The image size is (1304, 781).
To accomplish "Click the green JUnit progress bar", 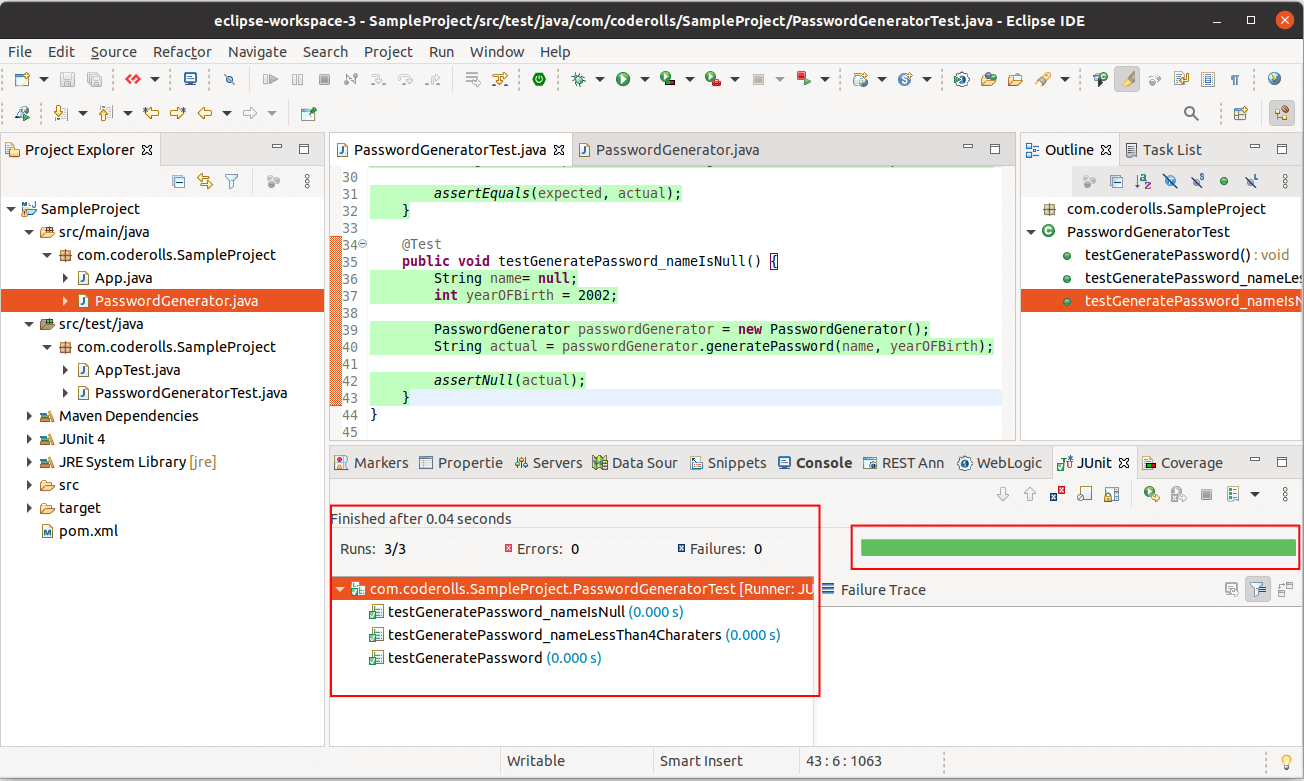I will pos(1077,547).
